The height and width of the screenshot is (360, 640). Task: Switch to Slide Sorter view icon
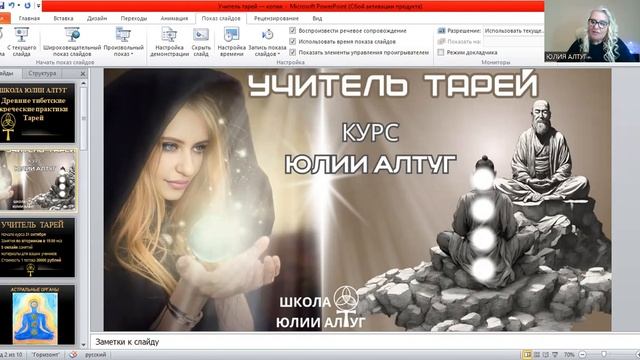537,355
